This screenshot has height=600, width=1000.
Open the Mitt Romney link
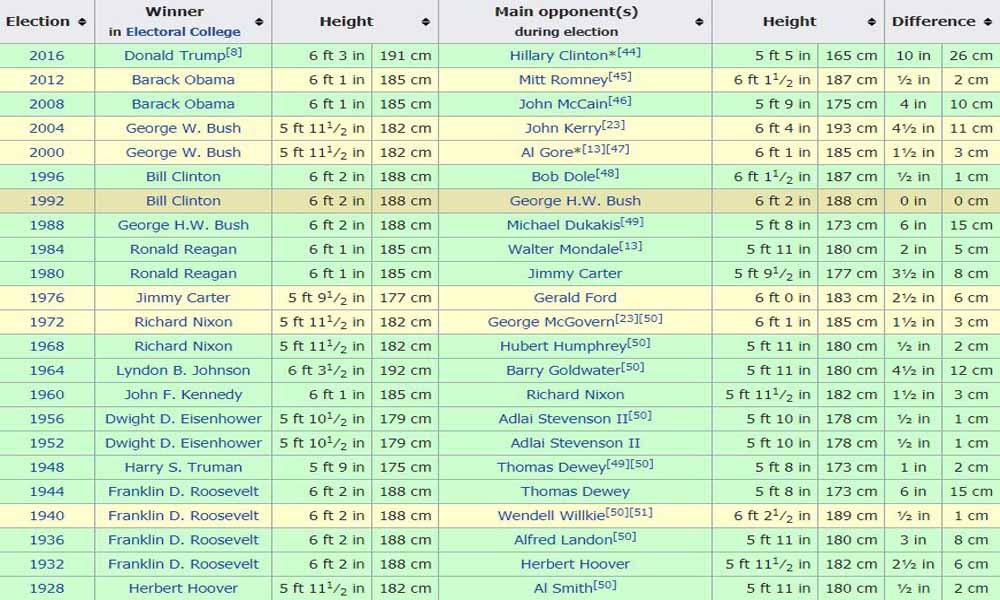(563, 80)
